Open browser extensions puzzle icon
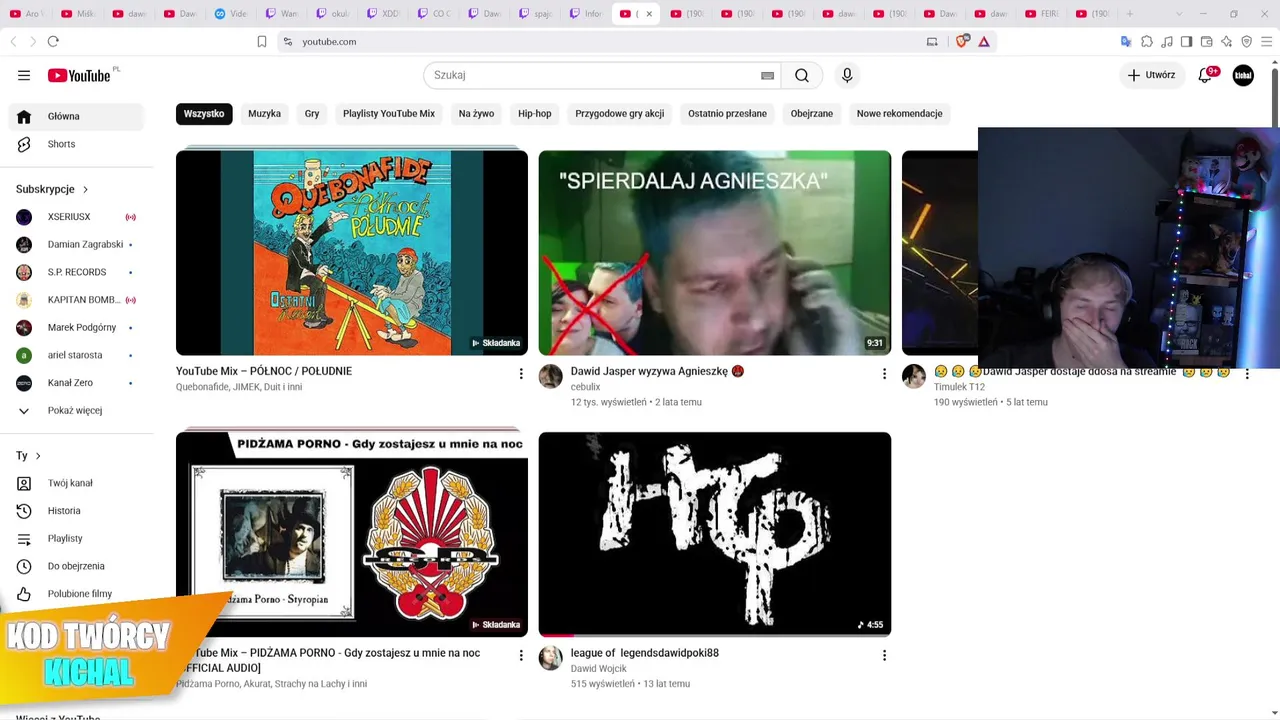This screenshot has width=1280, height=720. (x=1147, y=41)
